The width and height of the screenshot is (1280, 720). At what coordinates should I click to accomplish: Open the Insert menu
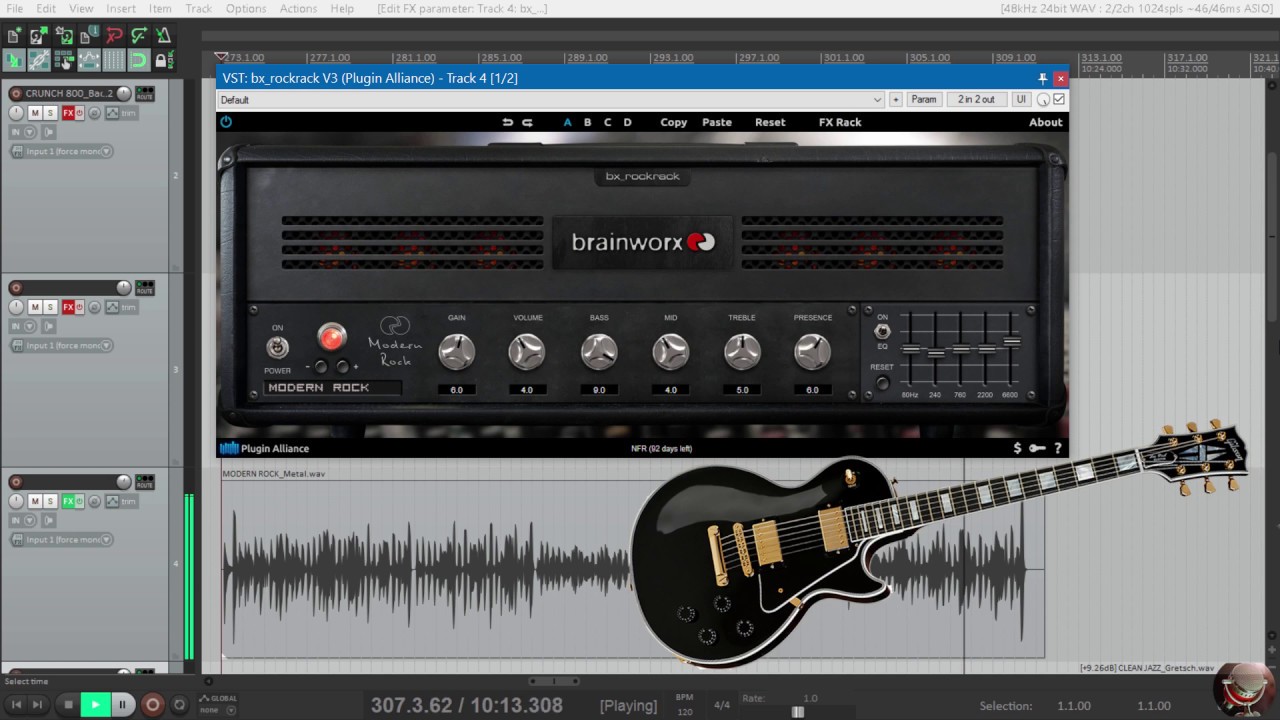(120, 8)
